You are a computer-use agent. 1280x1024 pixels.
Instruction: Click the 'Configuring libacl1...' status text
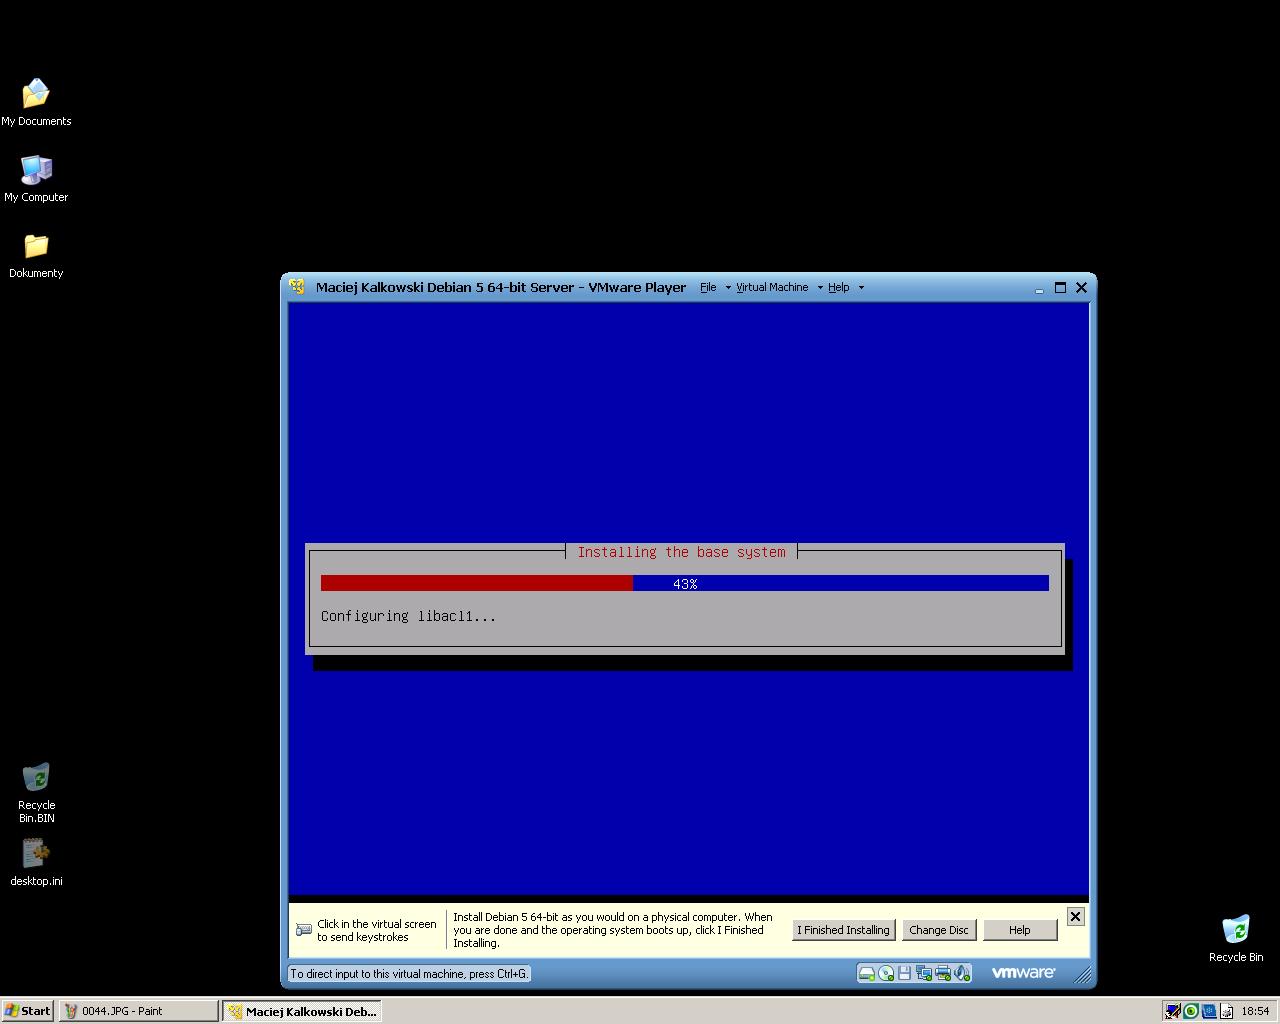408,616
